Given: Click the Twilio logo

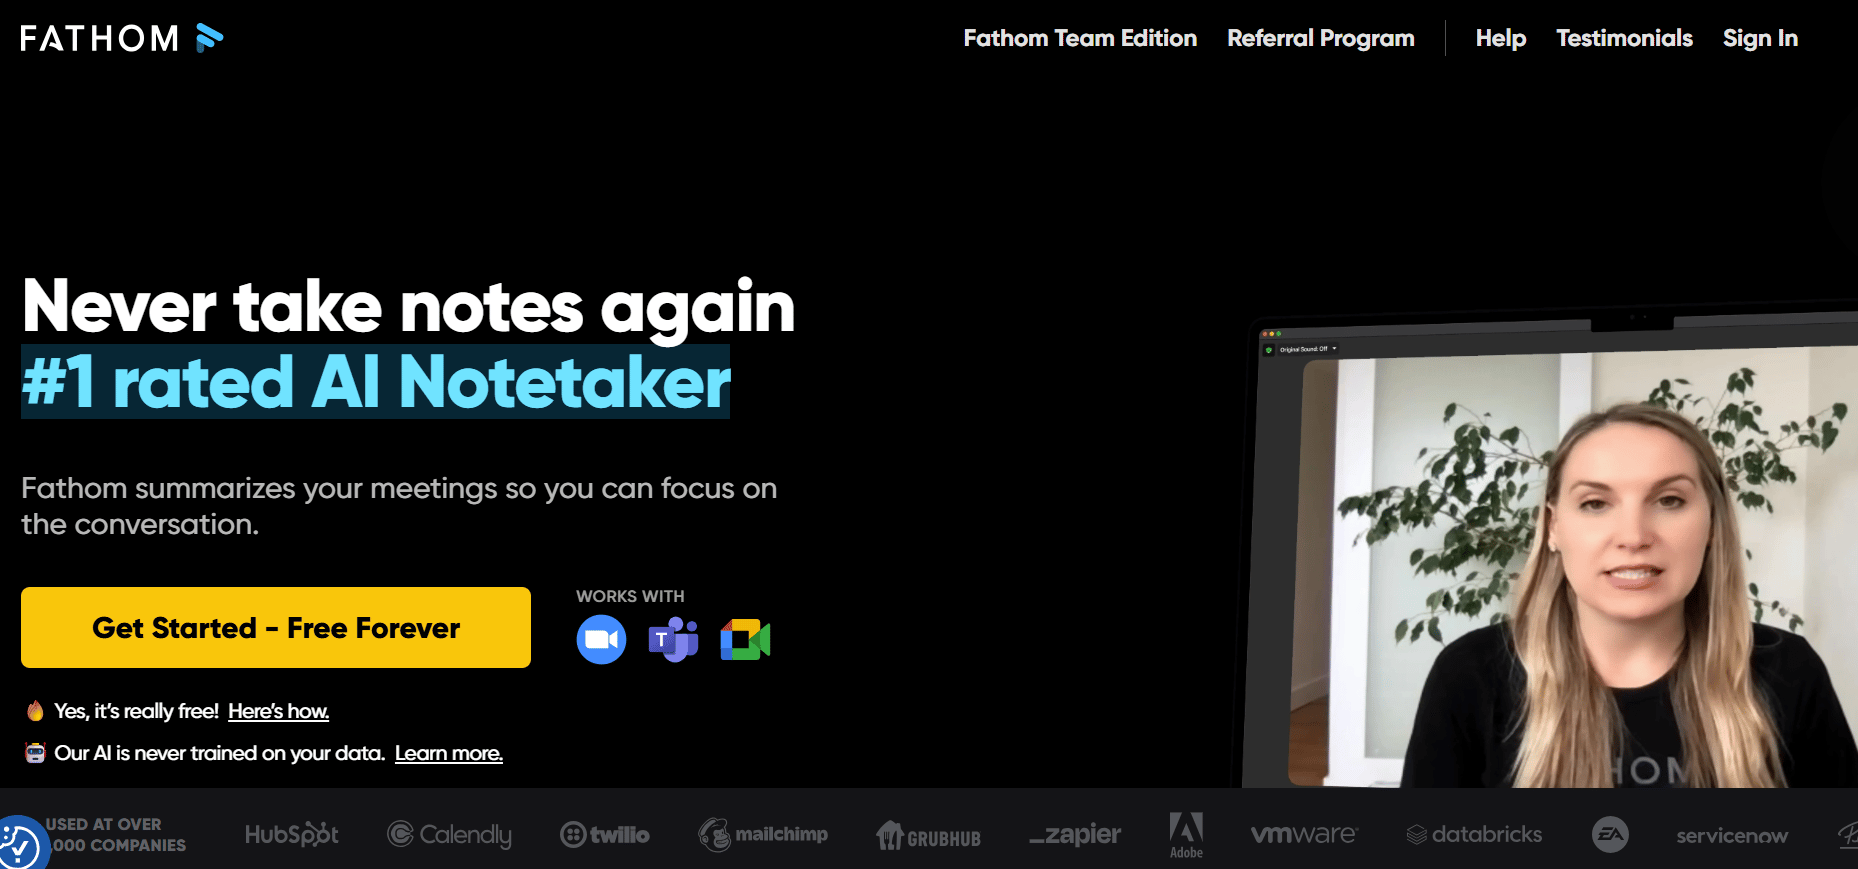Looking at the screenshot, I should (x=605, y=834).
